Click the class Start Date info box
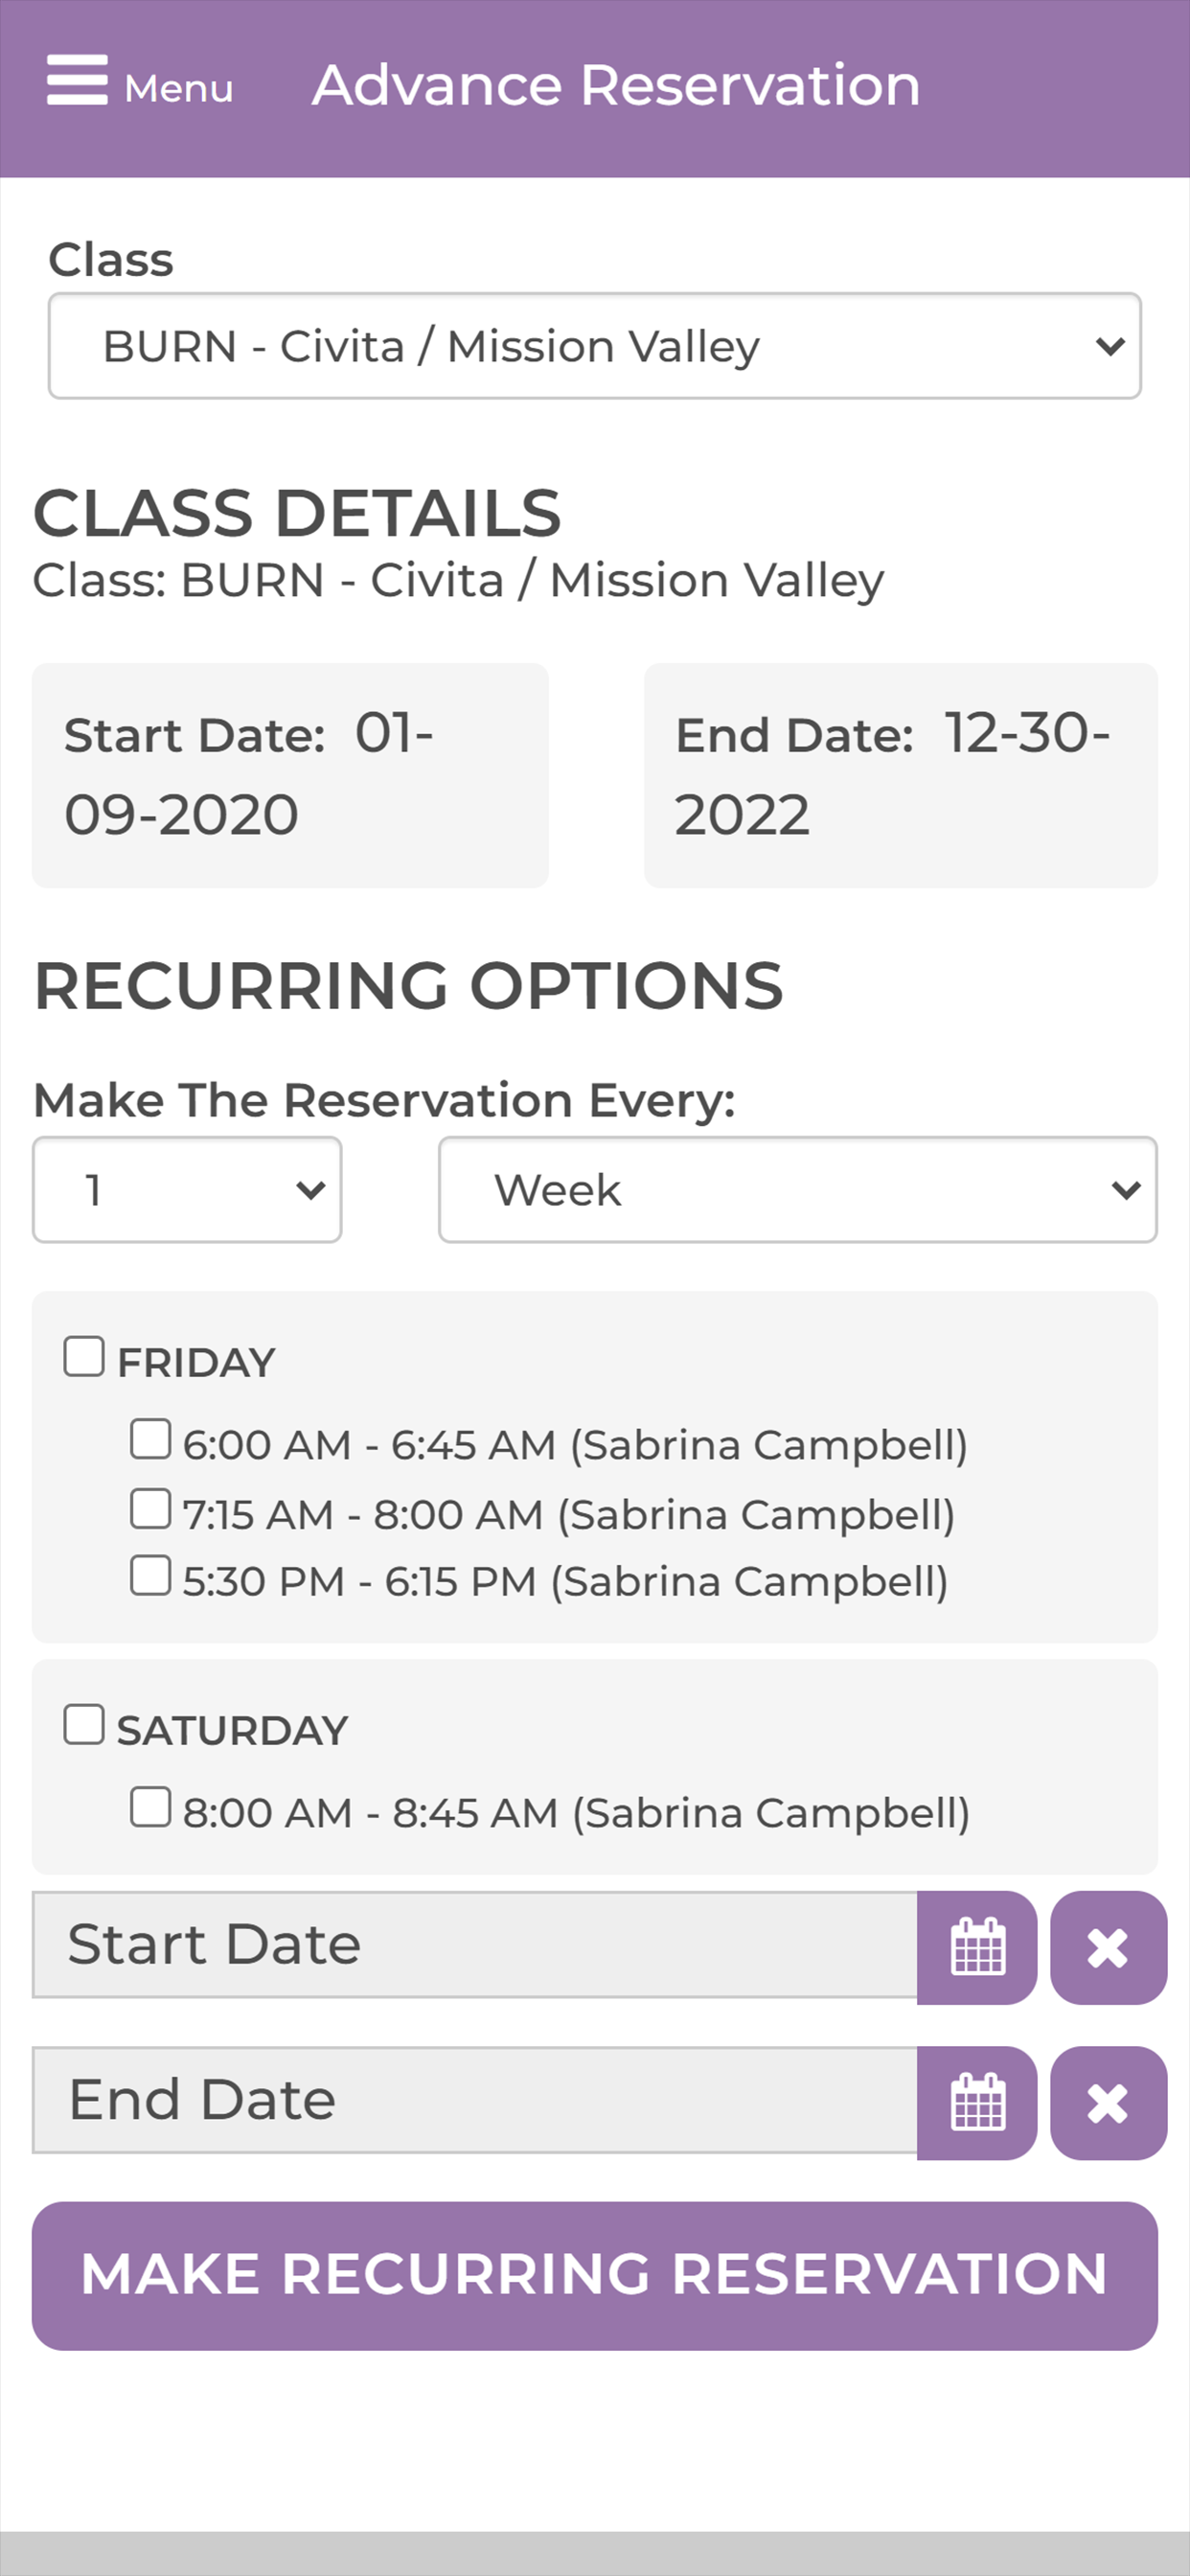1190x2576 pixels. [x=290, y=775]
